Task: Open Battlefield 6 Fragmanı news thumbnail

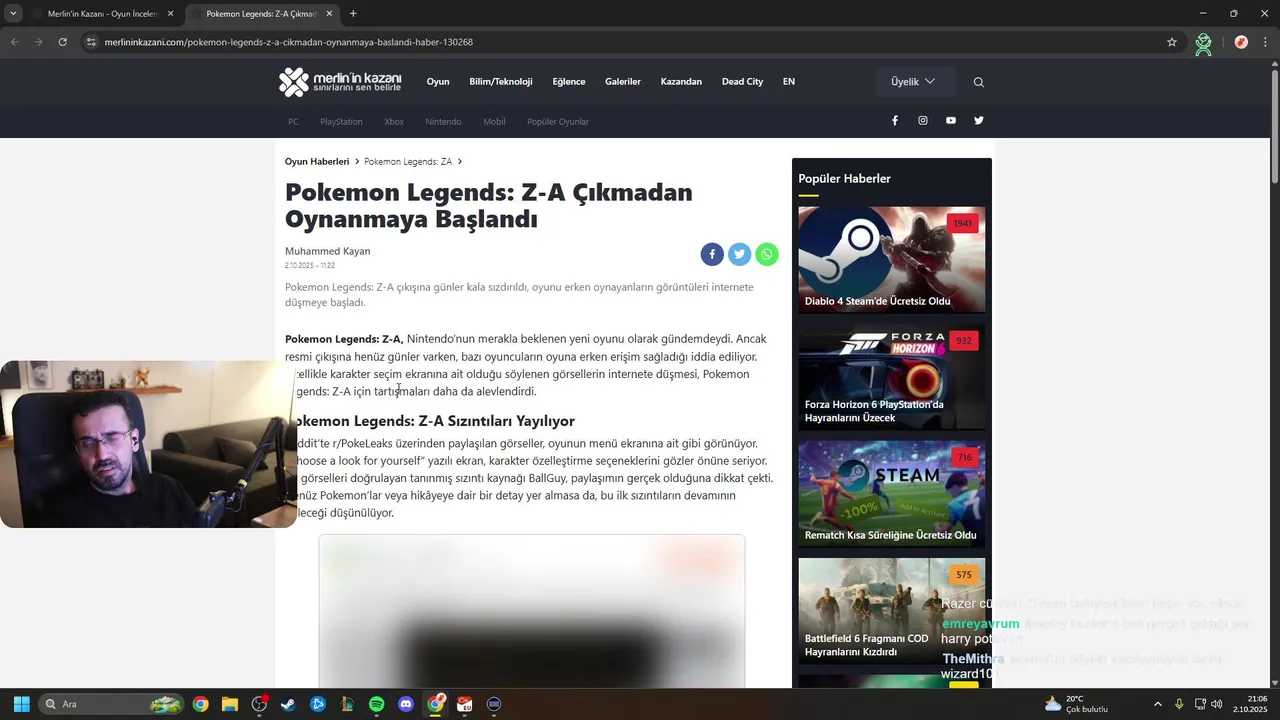Action: coord(892,611)
